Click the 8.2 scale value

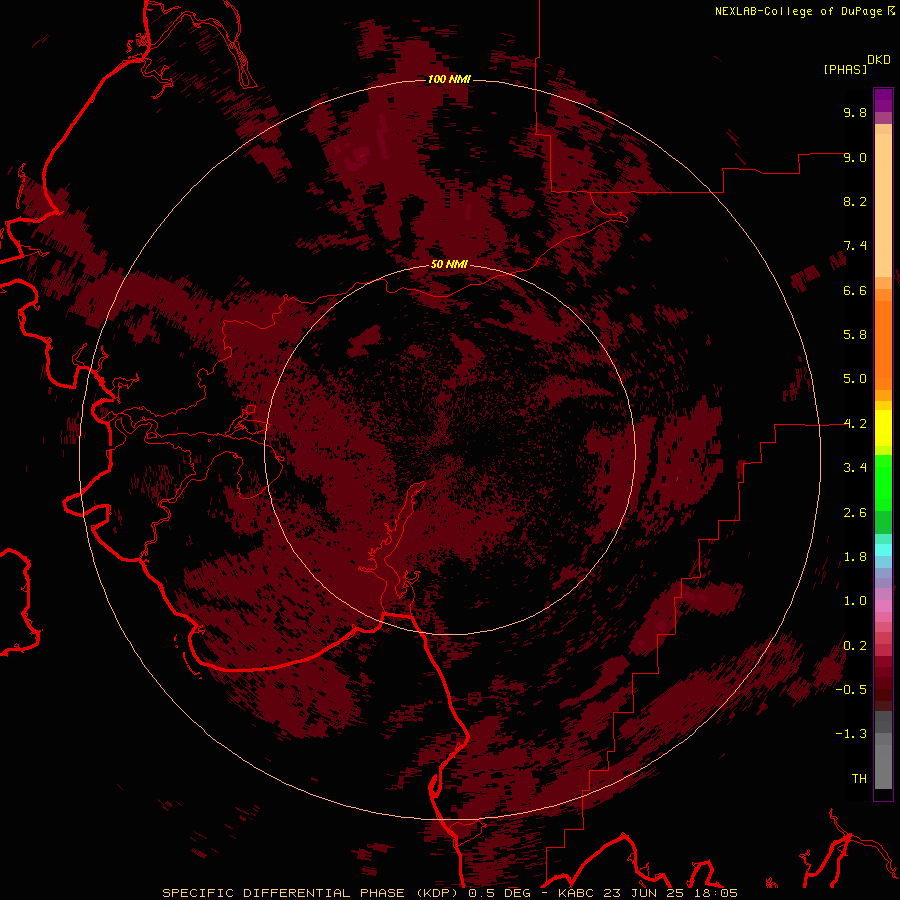tap(855, 202)
